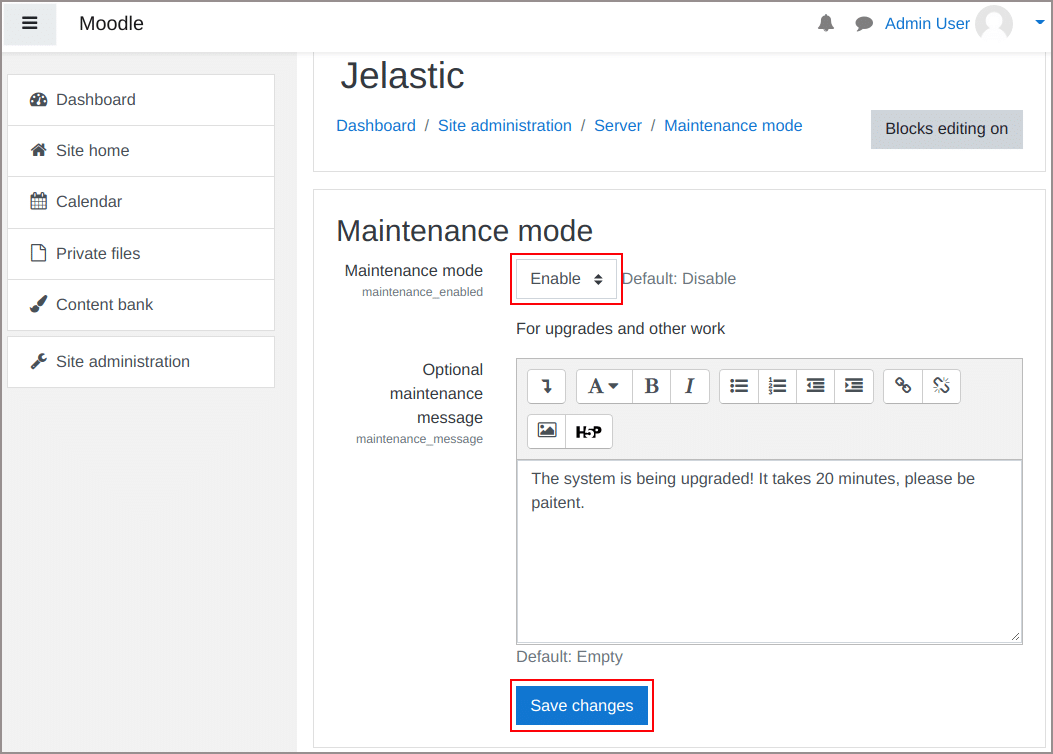
Task: Click the 'For upgrades and other work' text
Action: pos(621,329)
